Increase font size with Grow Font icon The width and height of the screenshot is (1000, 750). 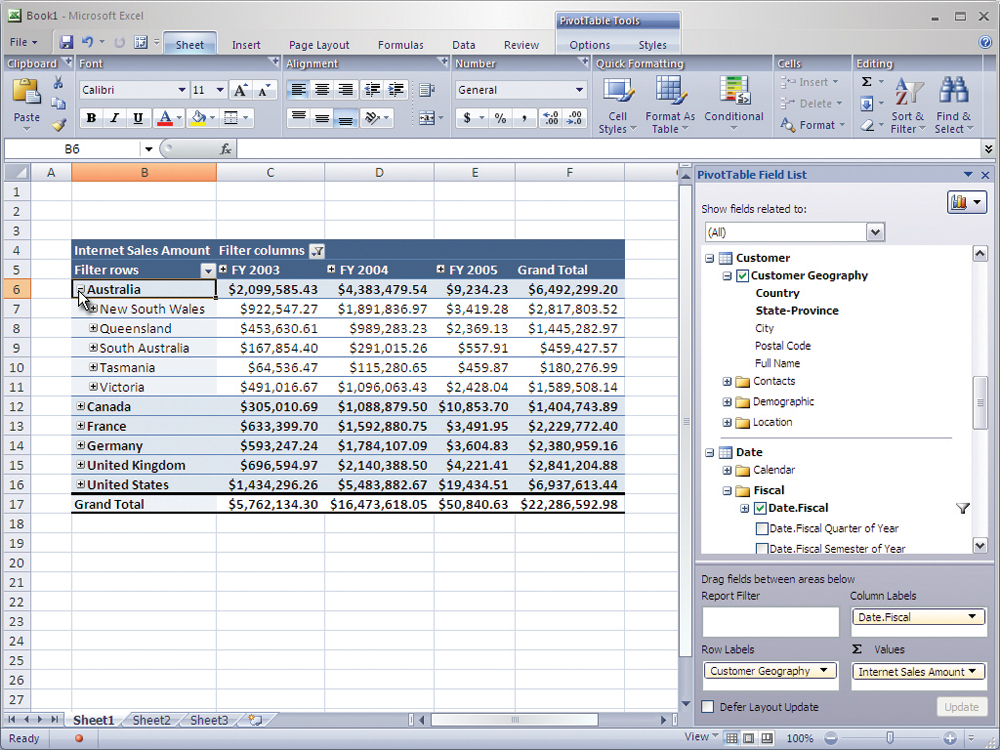click(x=240, y=90)
